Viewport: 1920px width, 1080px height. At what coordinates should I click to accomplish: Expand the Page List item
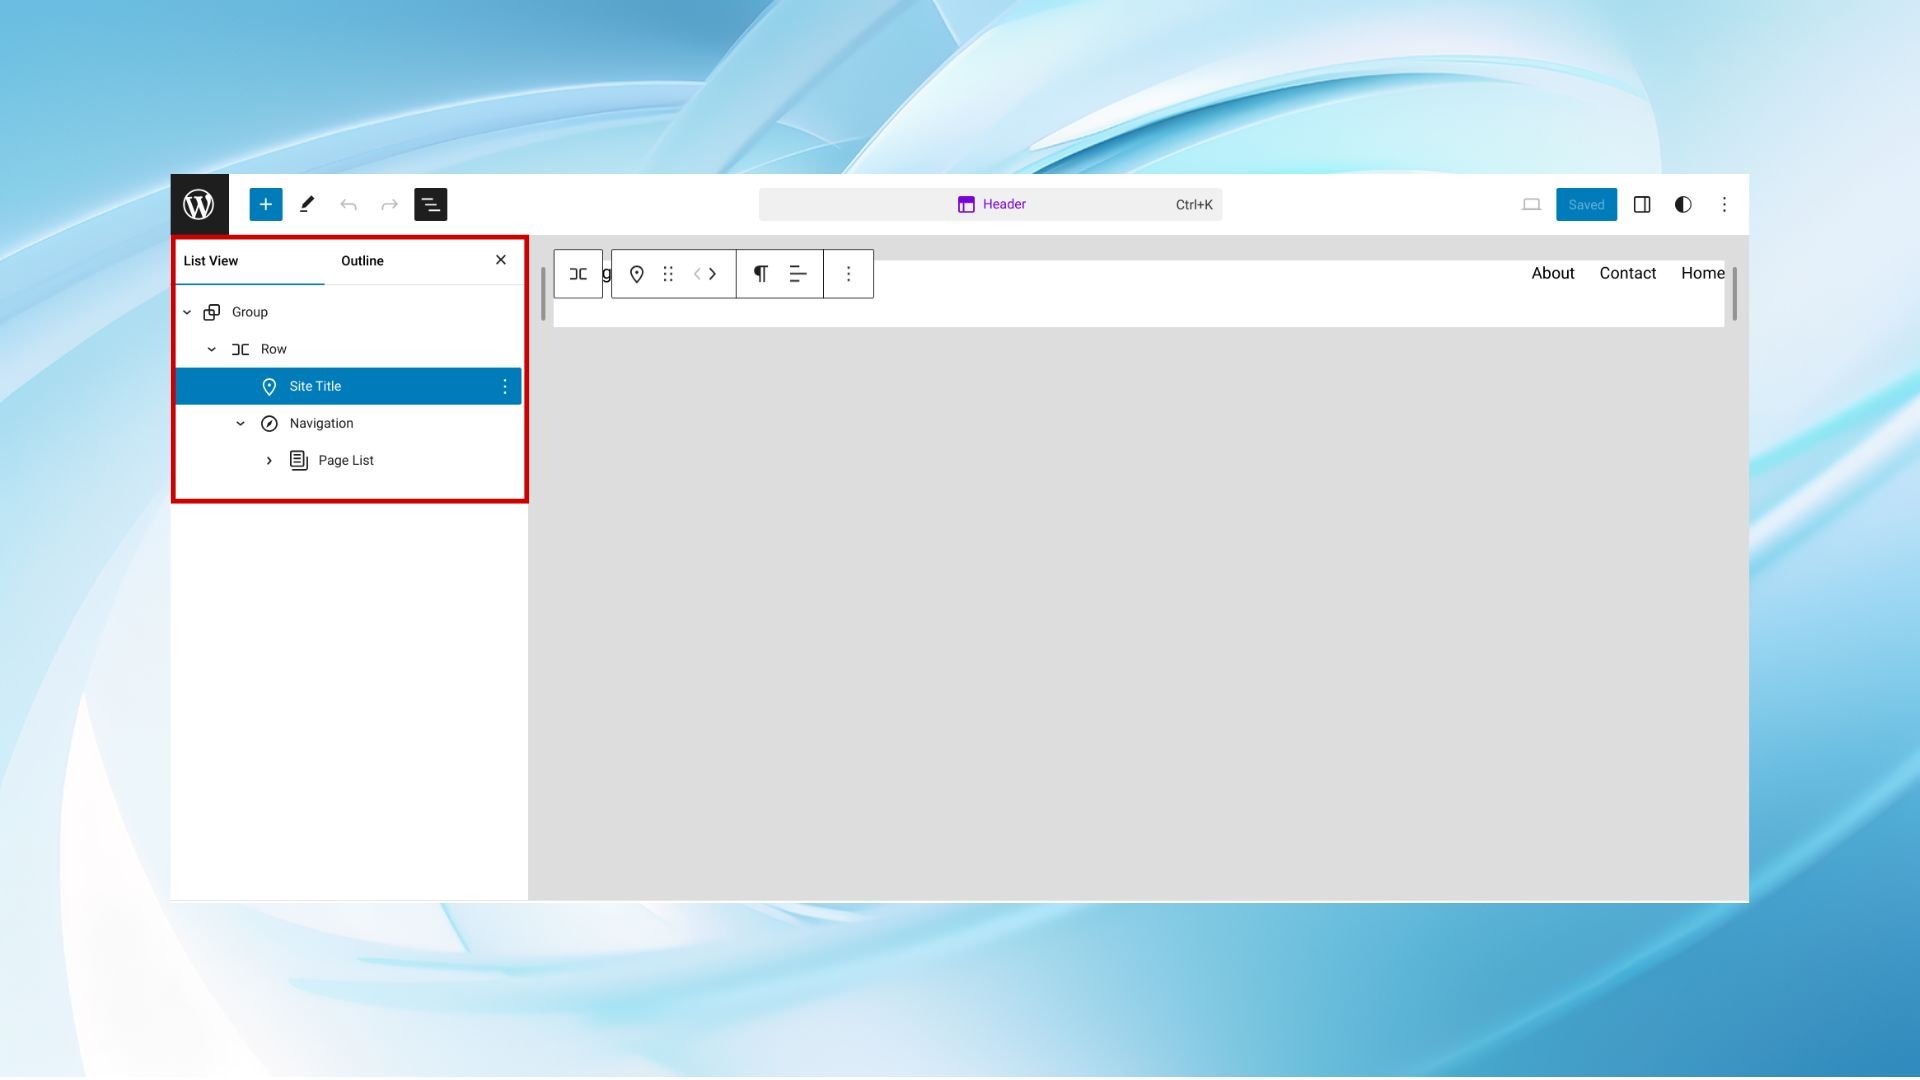[x=269, y=460]
